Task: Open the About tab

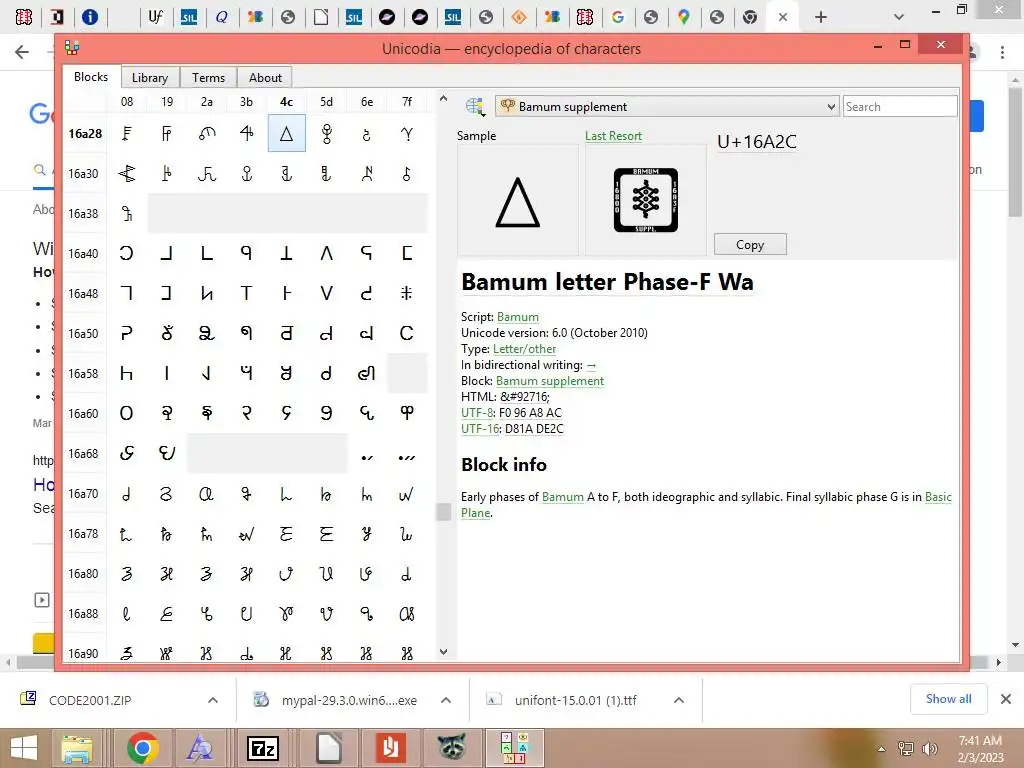Action: [265, 78]
